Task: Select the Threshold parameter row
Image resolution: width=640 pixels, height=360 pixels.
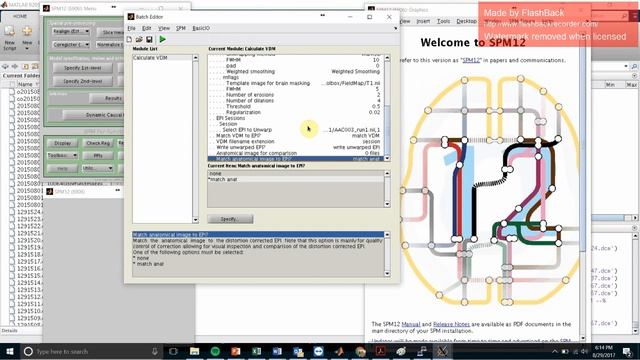Action: pos(295,106)
